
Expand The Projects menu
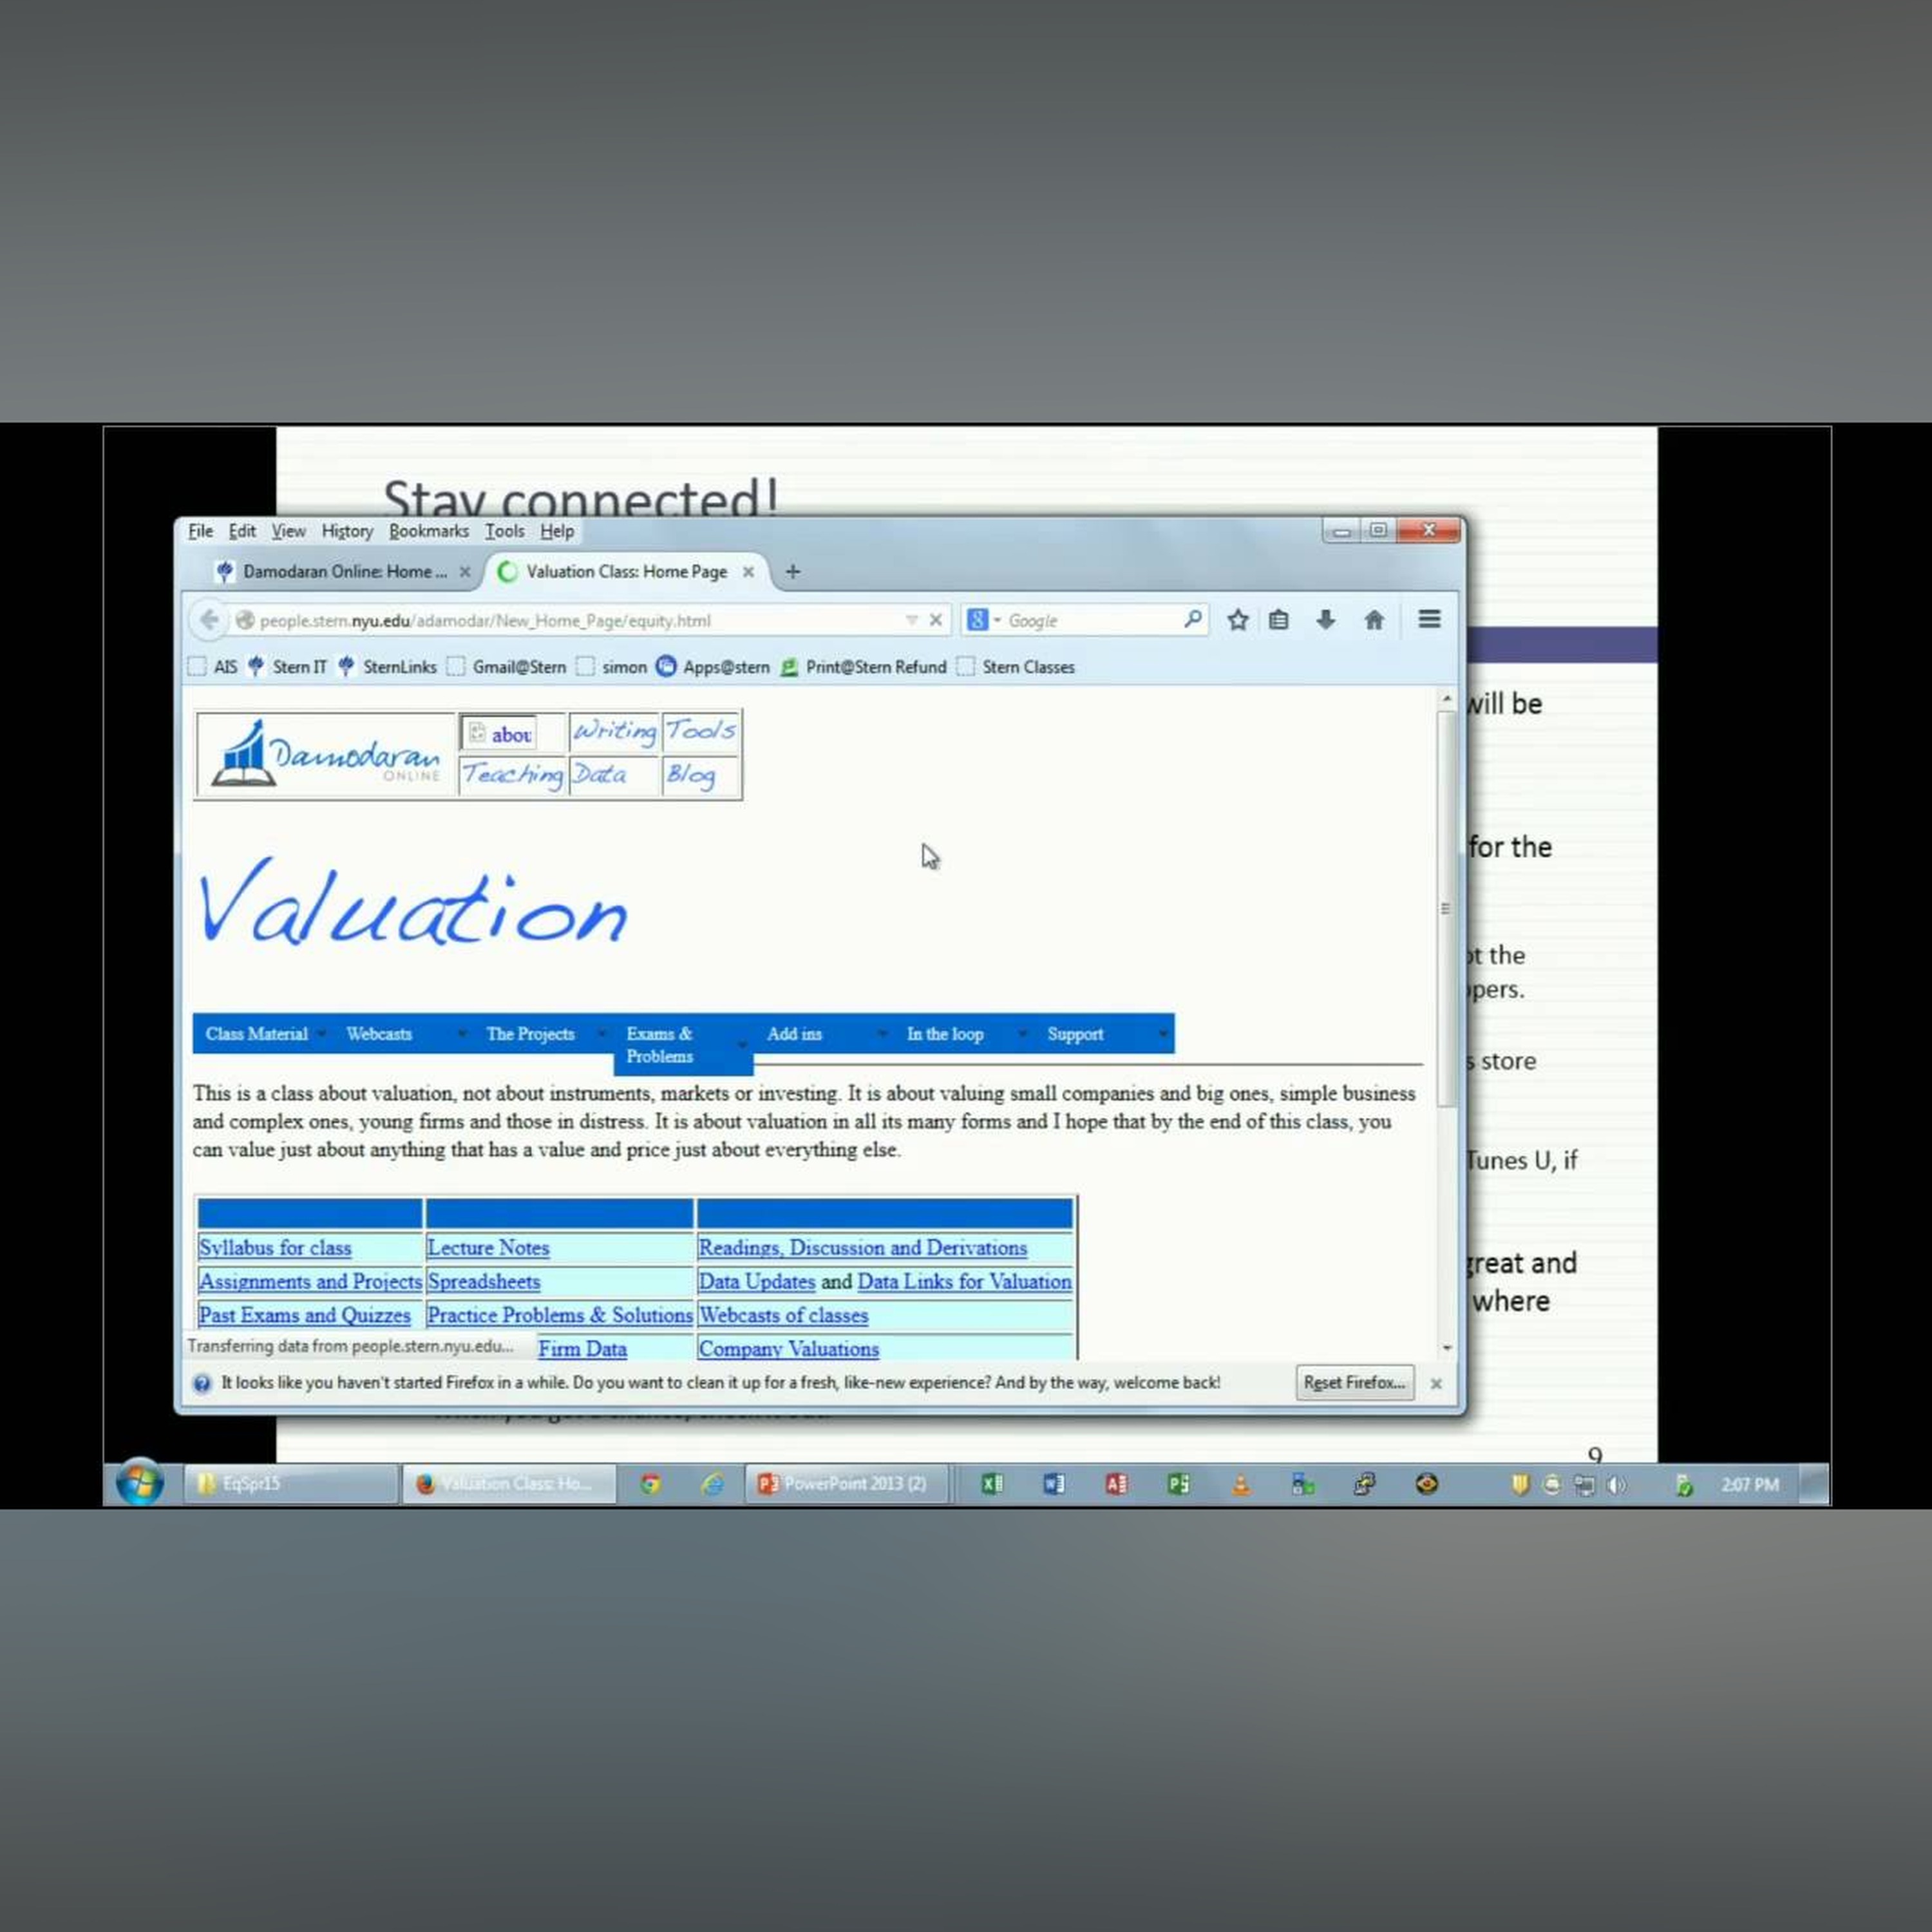click(x=544, y=1034)
